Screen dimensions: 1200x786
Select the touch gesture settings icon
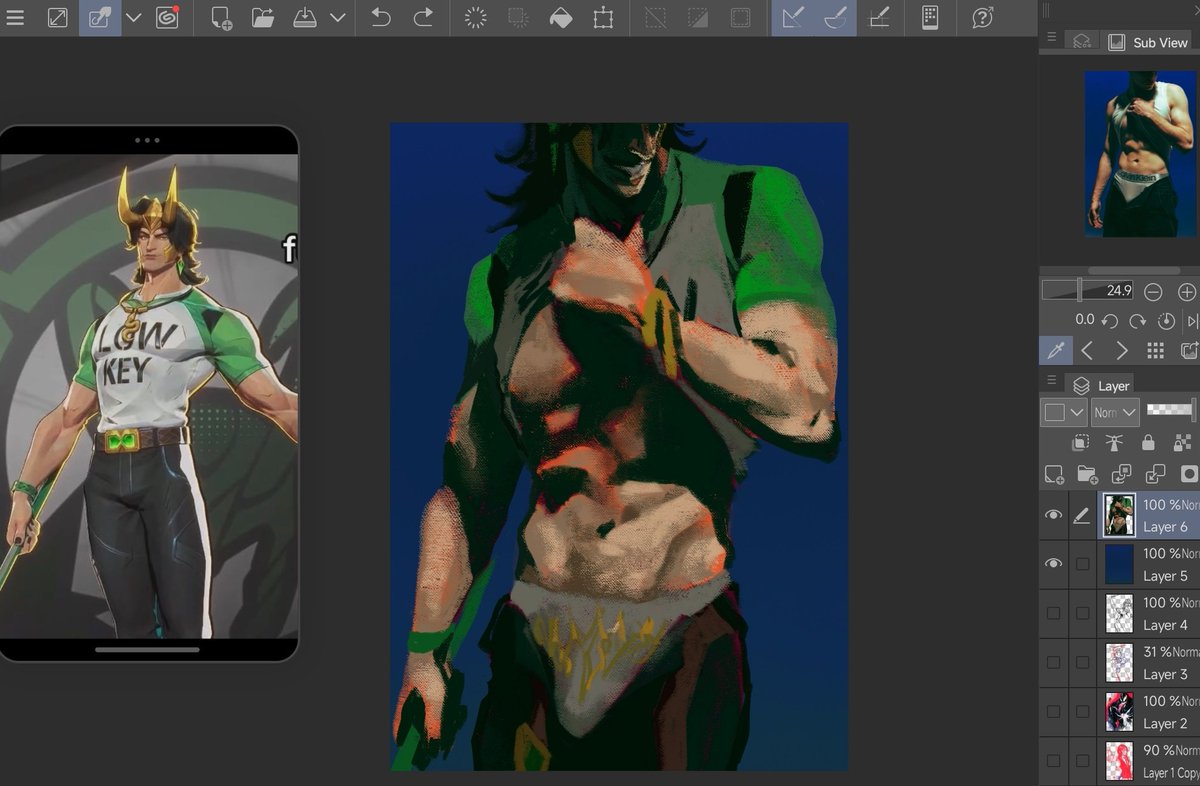pyautogui.click(x=100, y=17)
